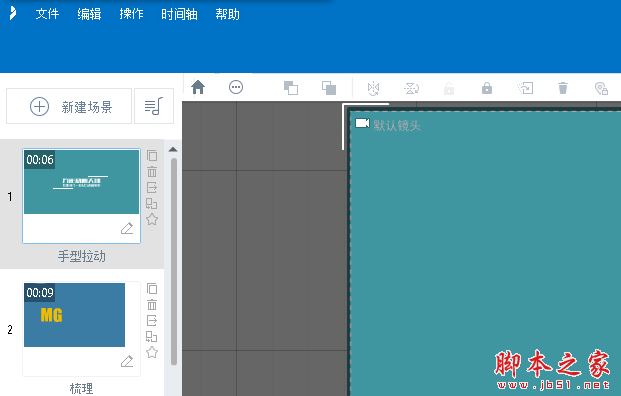Click the trash delete icon in toolbar

click(x=563, y=88)
